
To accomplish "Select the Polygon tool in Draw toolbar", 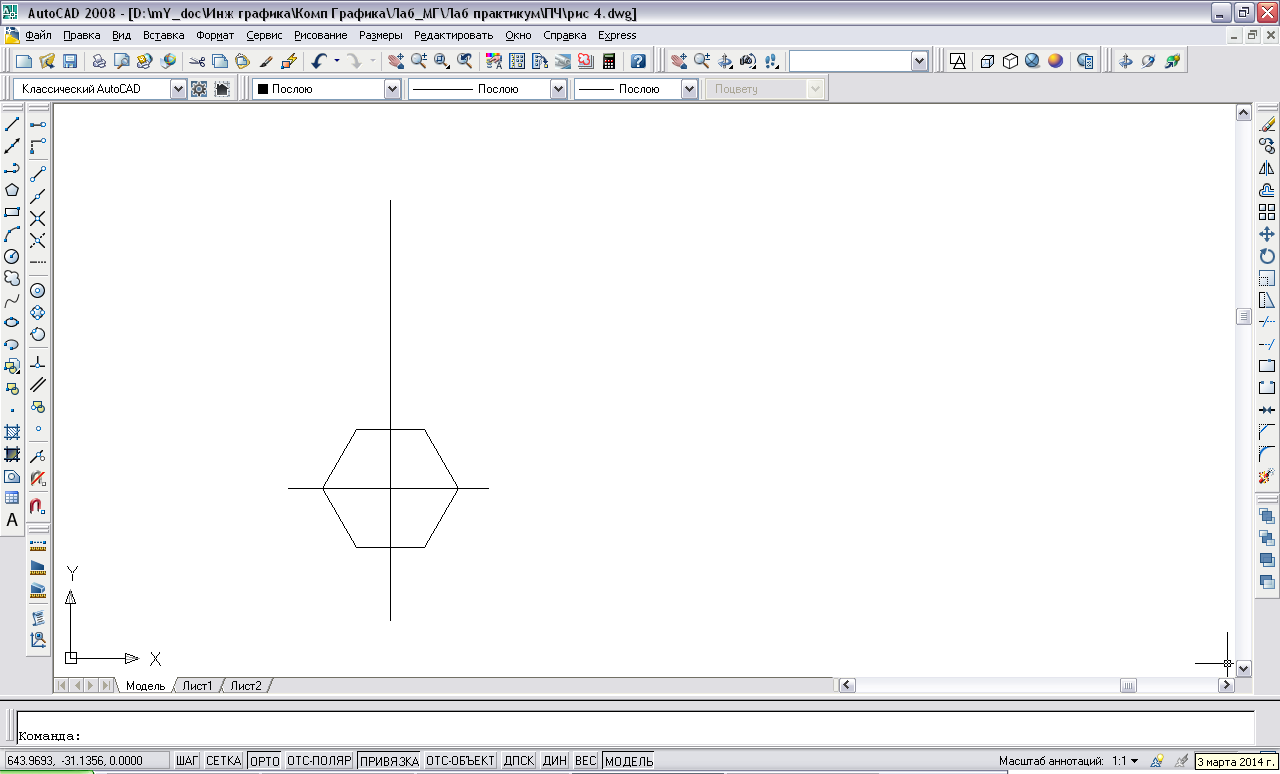I will point(12,190).
